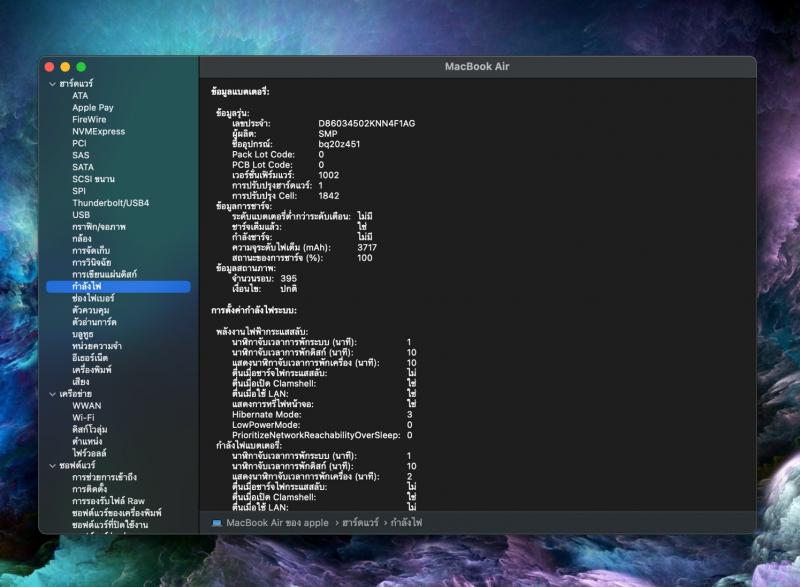The width and height of the screenshot is (800, 587).
Task: Click the LowPowerMode label
Action: coord(266,425)
